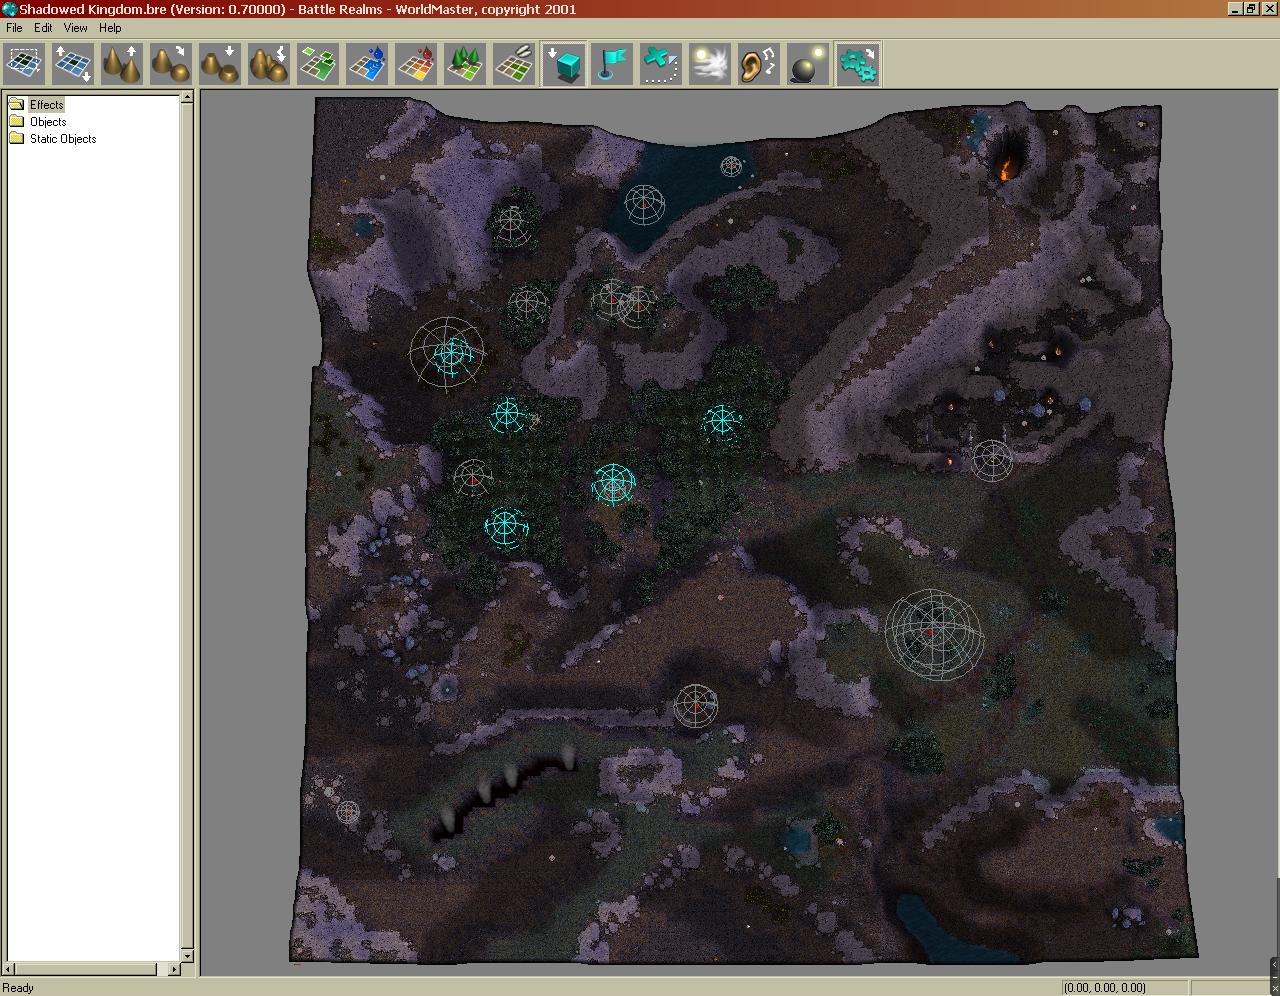The width and height of the screenshot is (1280, 996).
Task: Click the teal flag marker tool
Action: click(x=612, y=64)
